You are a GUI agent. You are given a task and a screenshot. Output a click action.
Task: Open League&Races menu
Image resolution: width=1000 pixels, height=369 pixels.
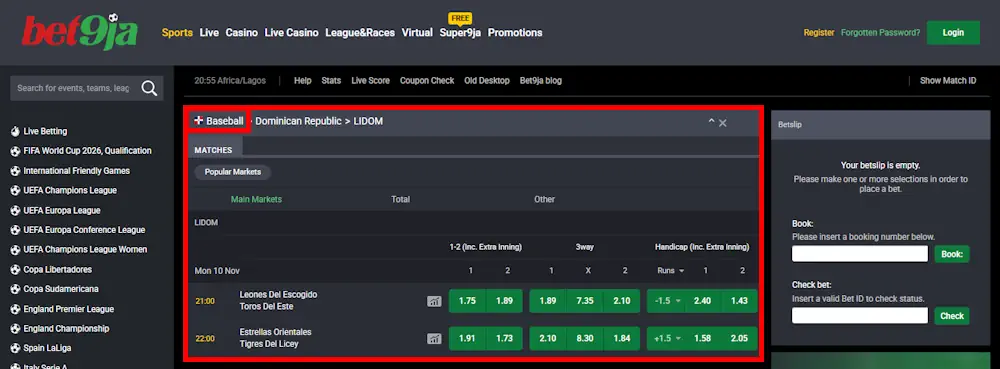point(360,33)
